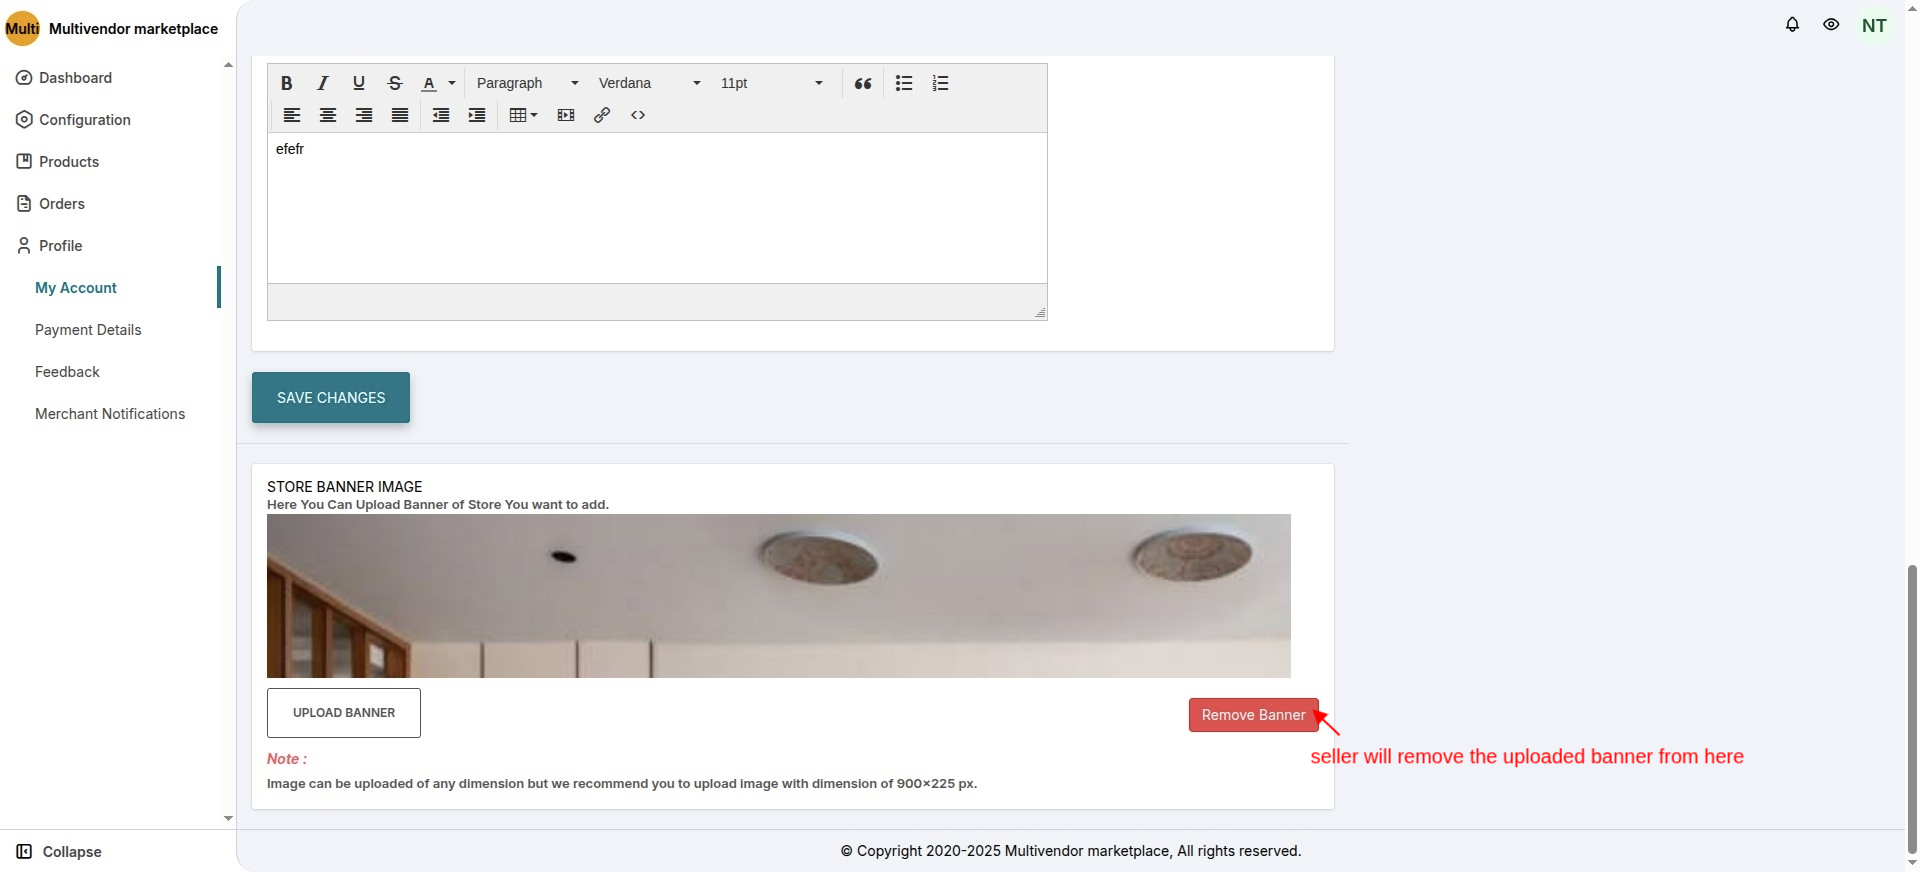The height and width of the screenshot is (872, 1920).
Task: Save changes to the account
Action: (x=331, y=398)
